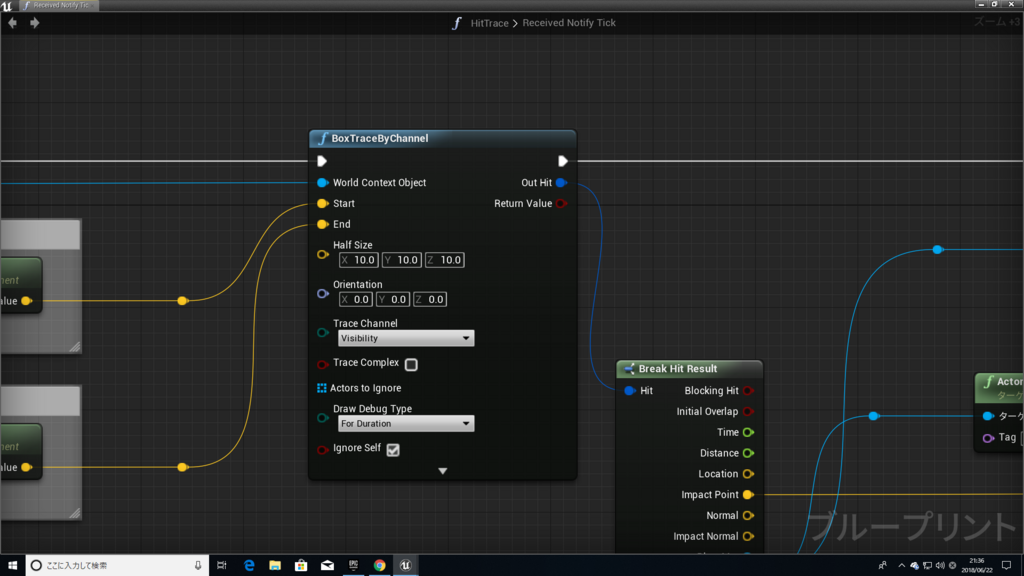Open the Windows Start menu
The image size is (1024, 576).
click(x=12, y=566)
